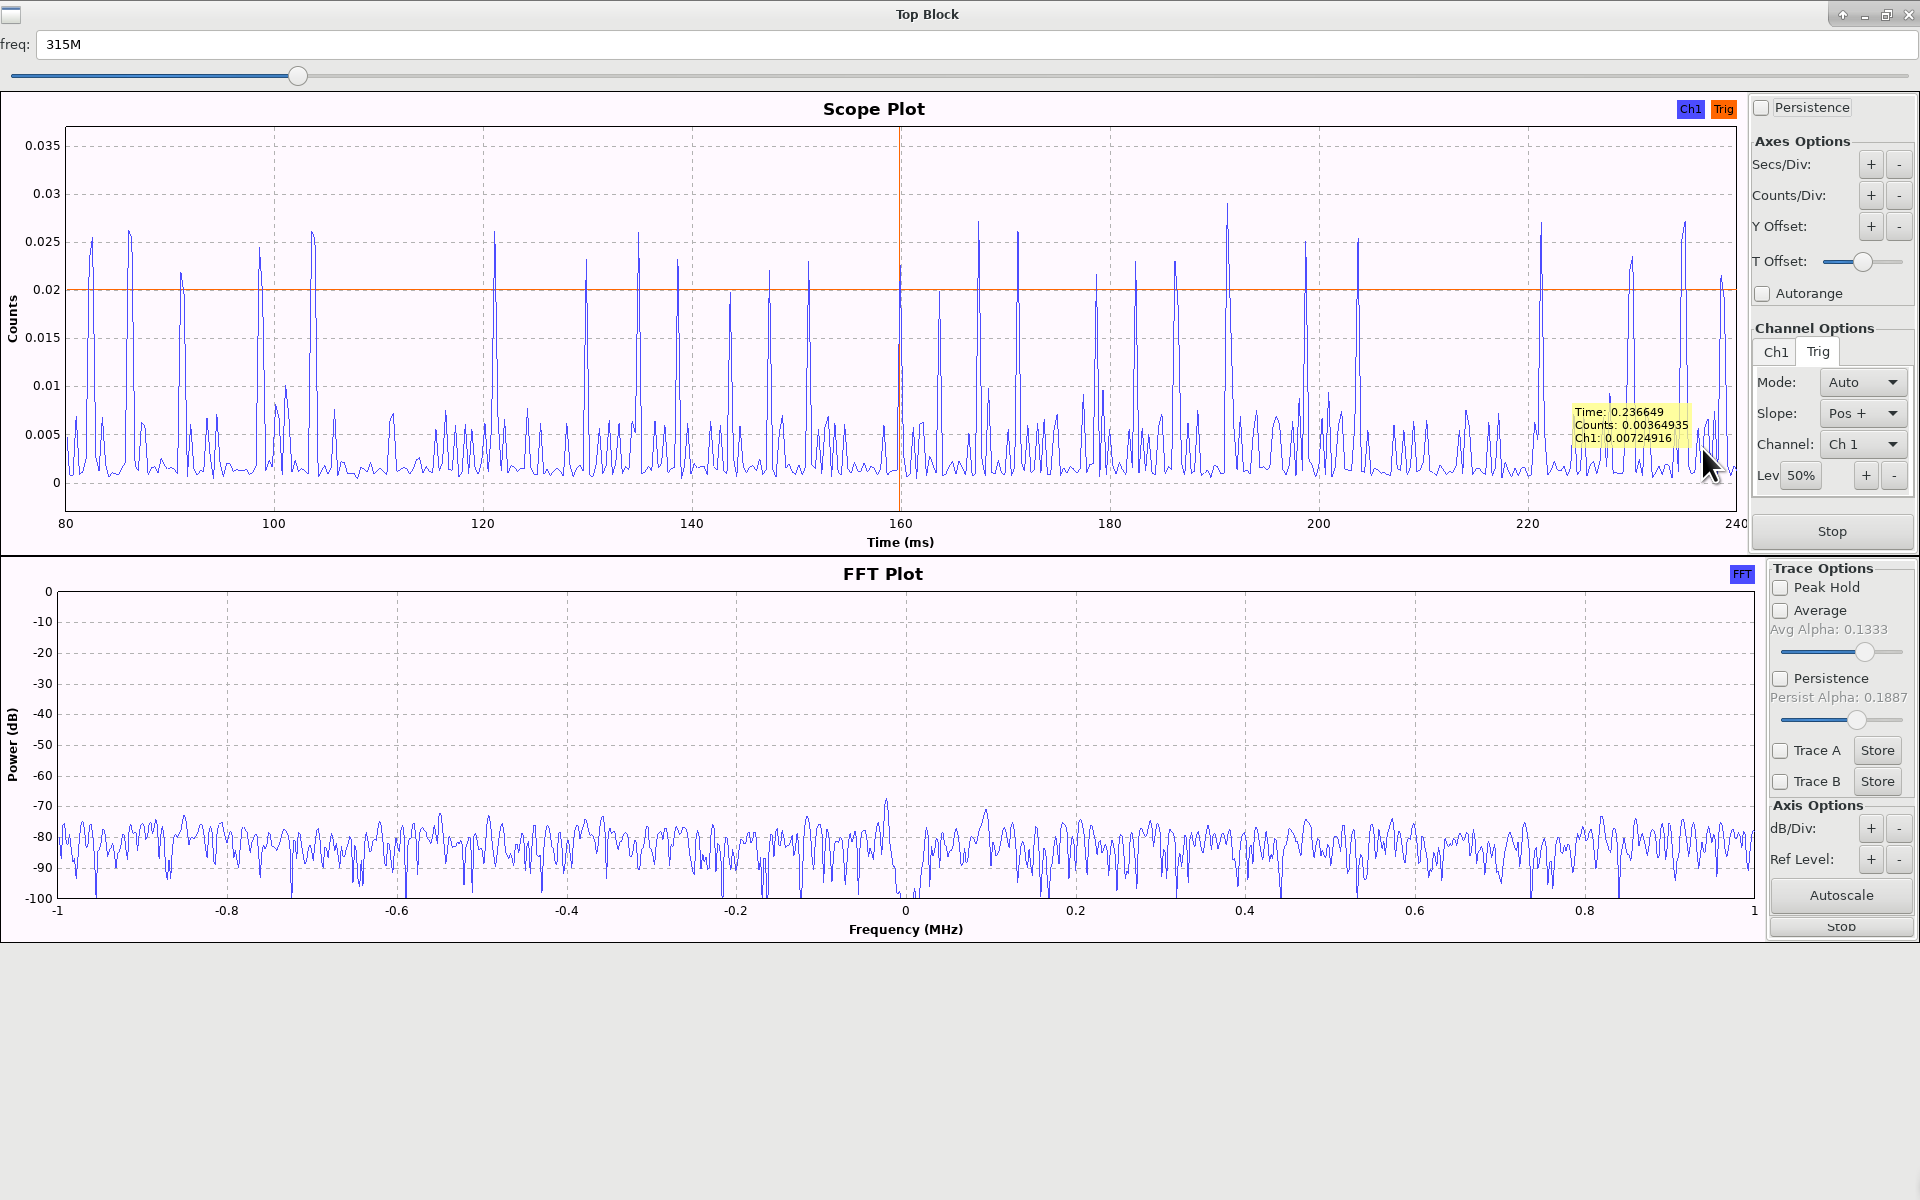Decrease Counts/Div with the minus button
This screenshot has height=1200, width=1920.
1899,196
